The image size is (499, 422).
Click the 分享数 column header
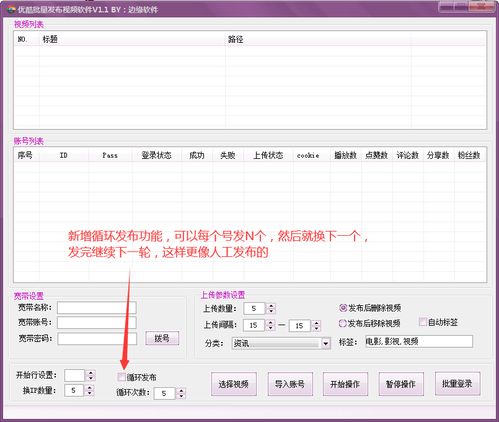[438, 155]
